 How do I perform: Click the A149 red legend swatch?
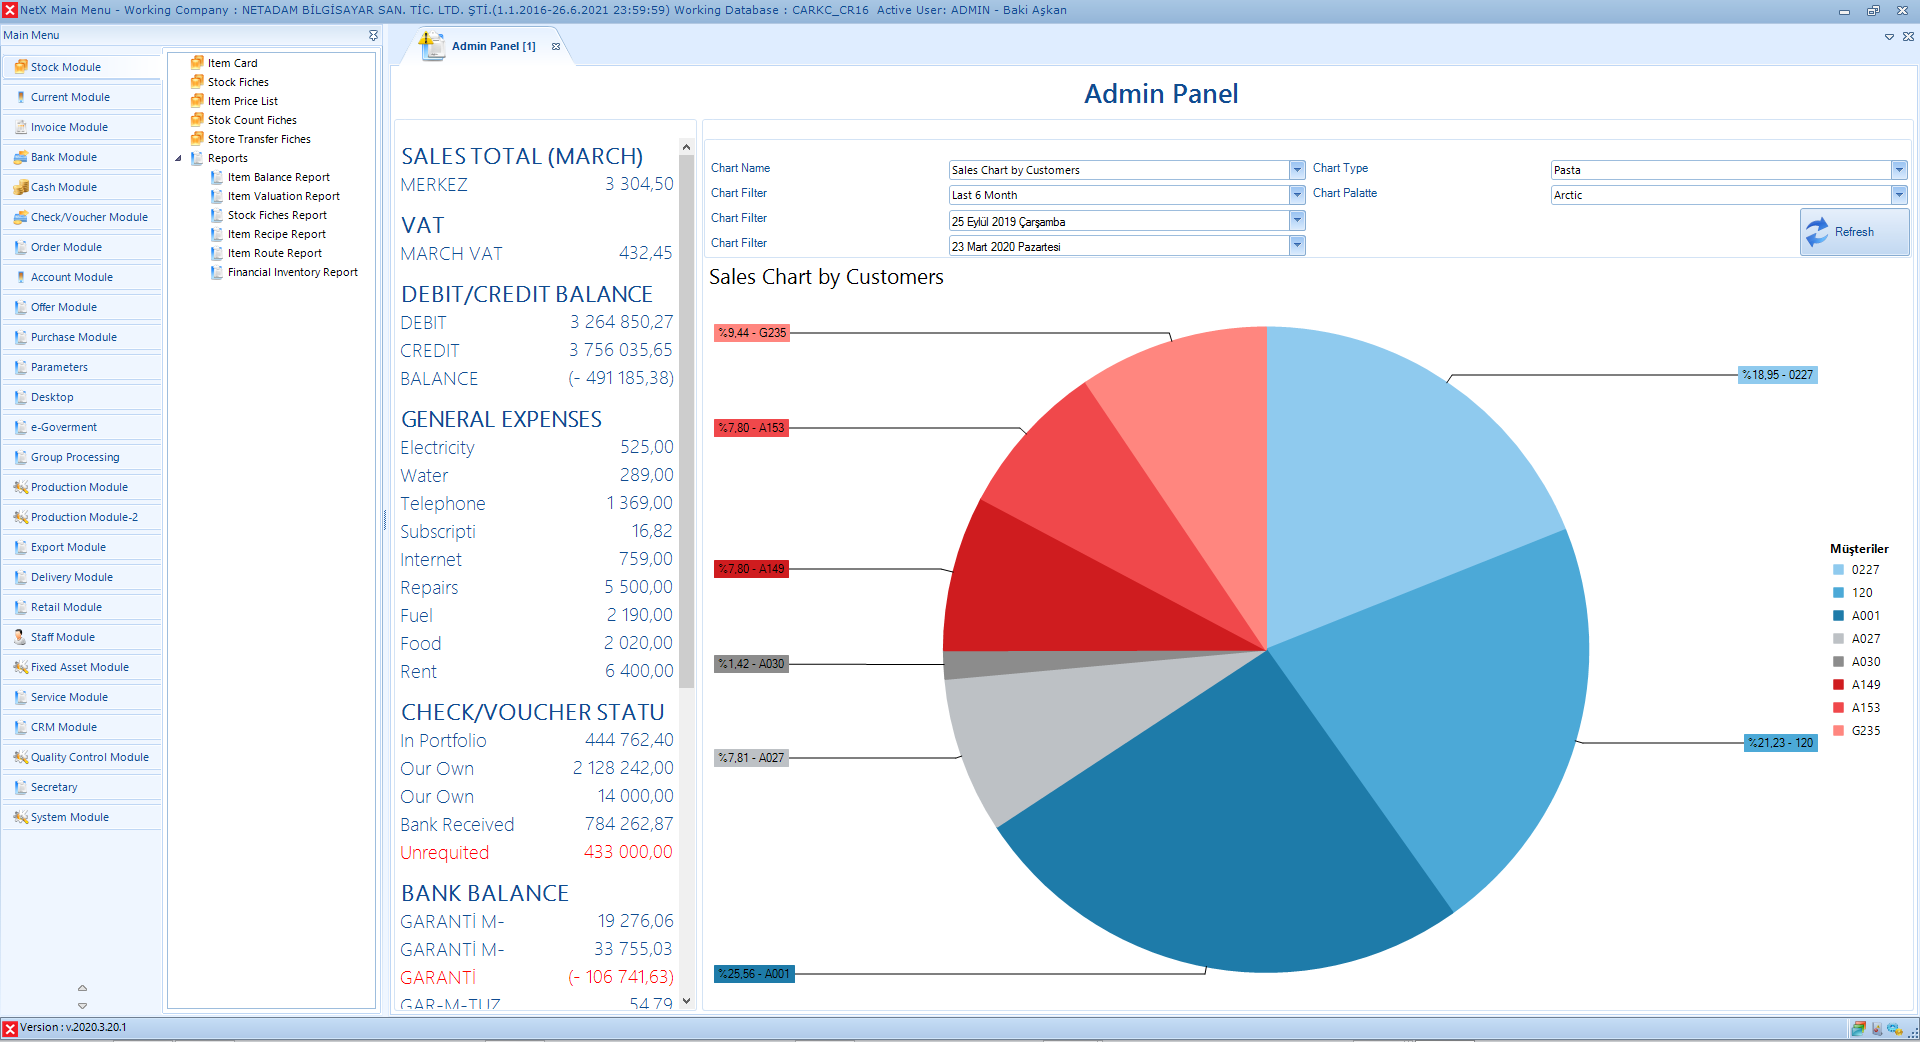[x=1838, y=685]
